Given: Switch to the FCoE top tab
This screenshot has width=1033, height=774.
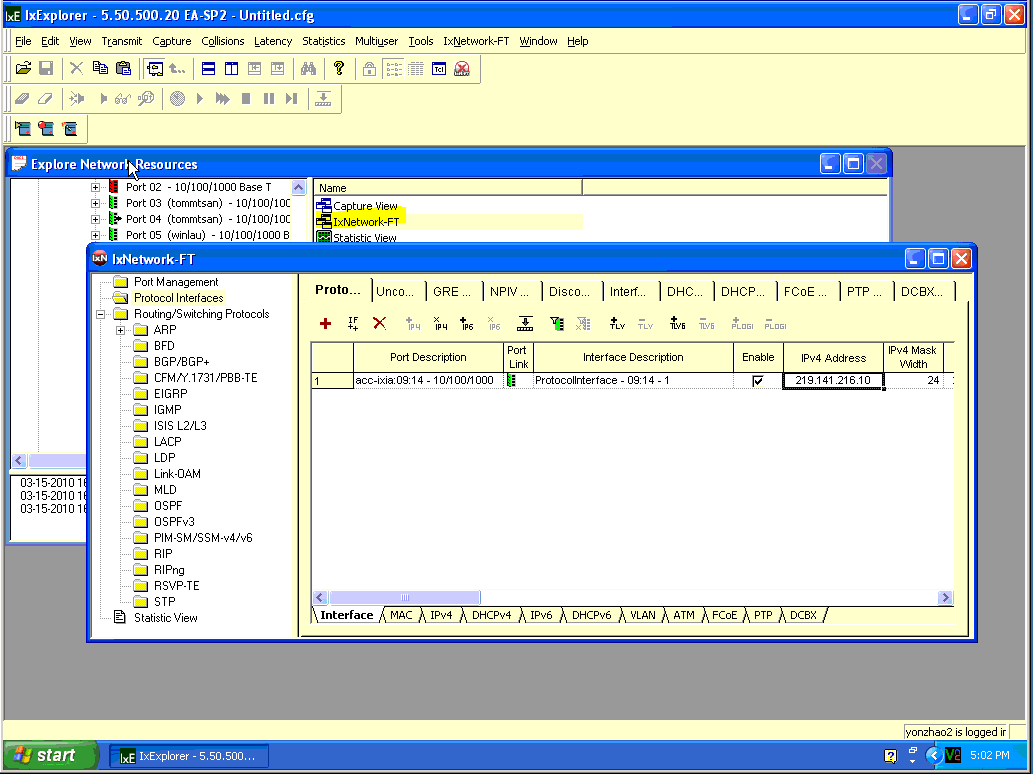Looking at the screenshot, I should [x=805, y=291].
